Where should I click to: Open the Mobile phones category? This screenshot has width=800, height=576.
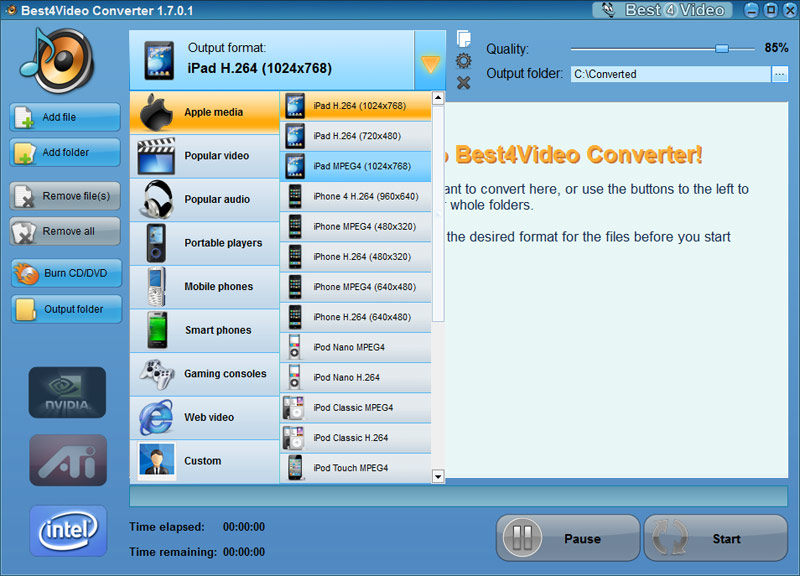tap(205, 287)
